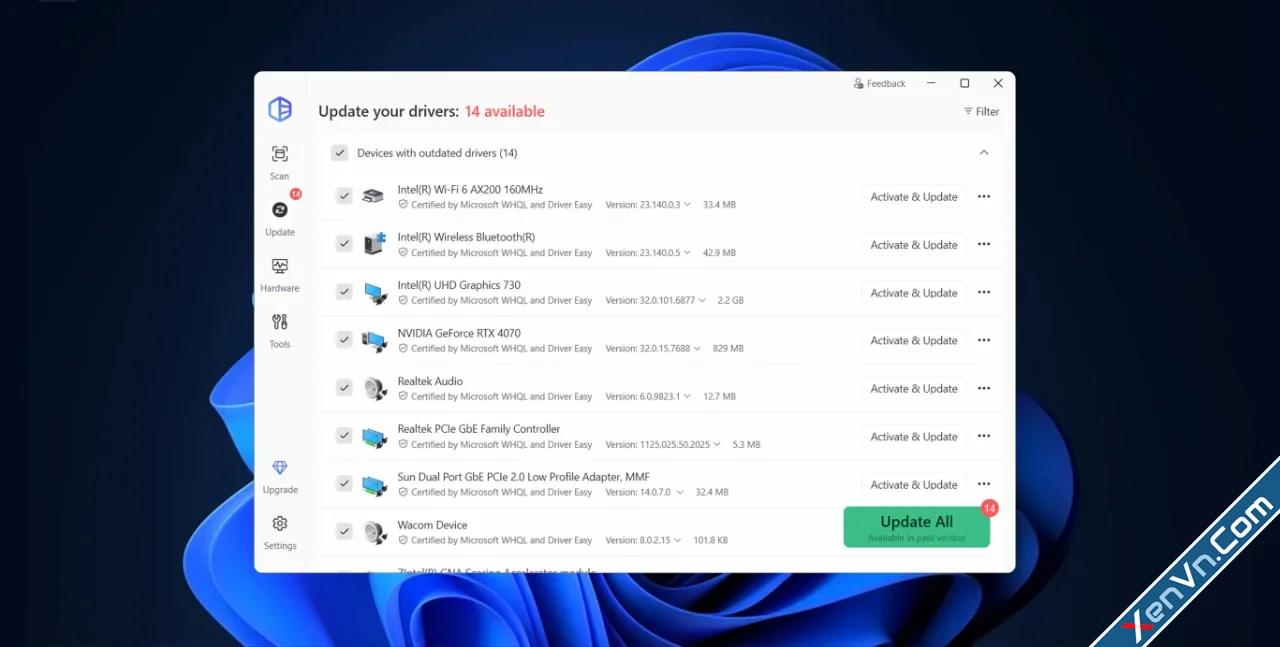
Task: Select the NVIDIA GeForce RTX 4070 name text
Action: pyautogui.click(x=459, y=333)
